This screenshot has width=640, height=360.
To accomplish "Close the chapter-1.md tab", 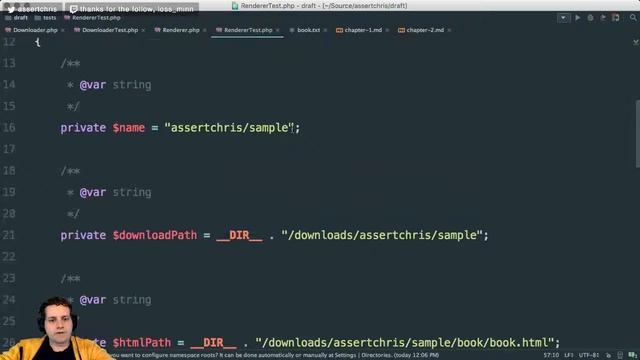I will click(387, 30).
